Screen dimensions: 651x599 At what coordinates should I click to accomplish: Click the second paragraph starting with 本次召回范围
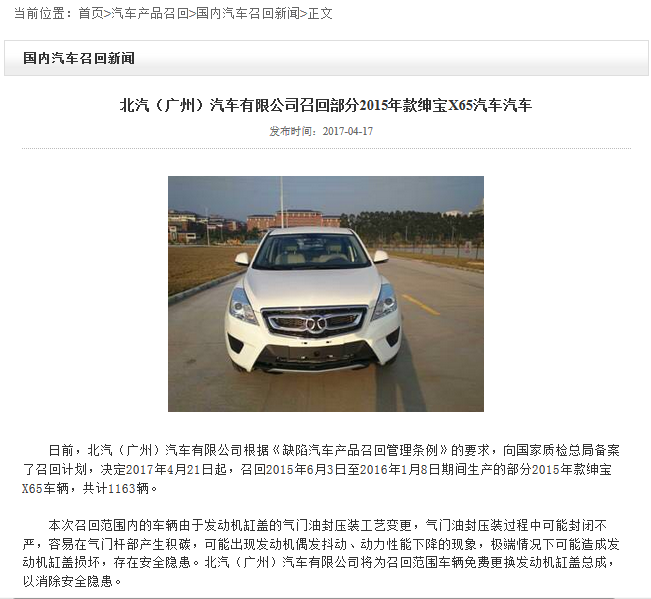point(321,553)
